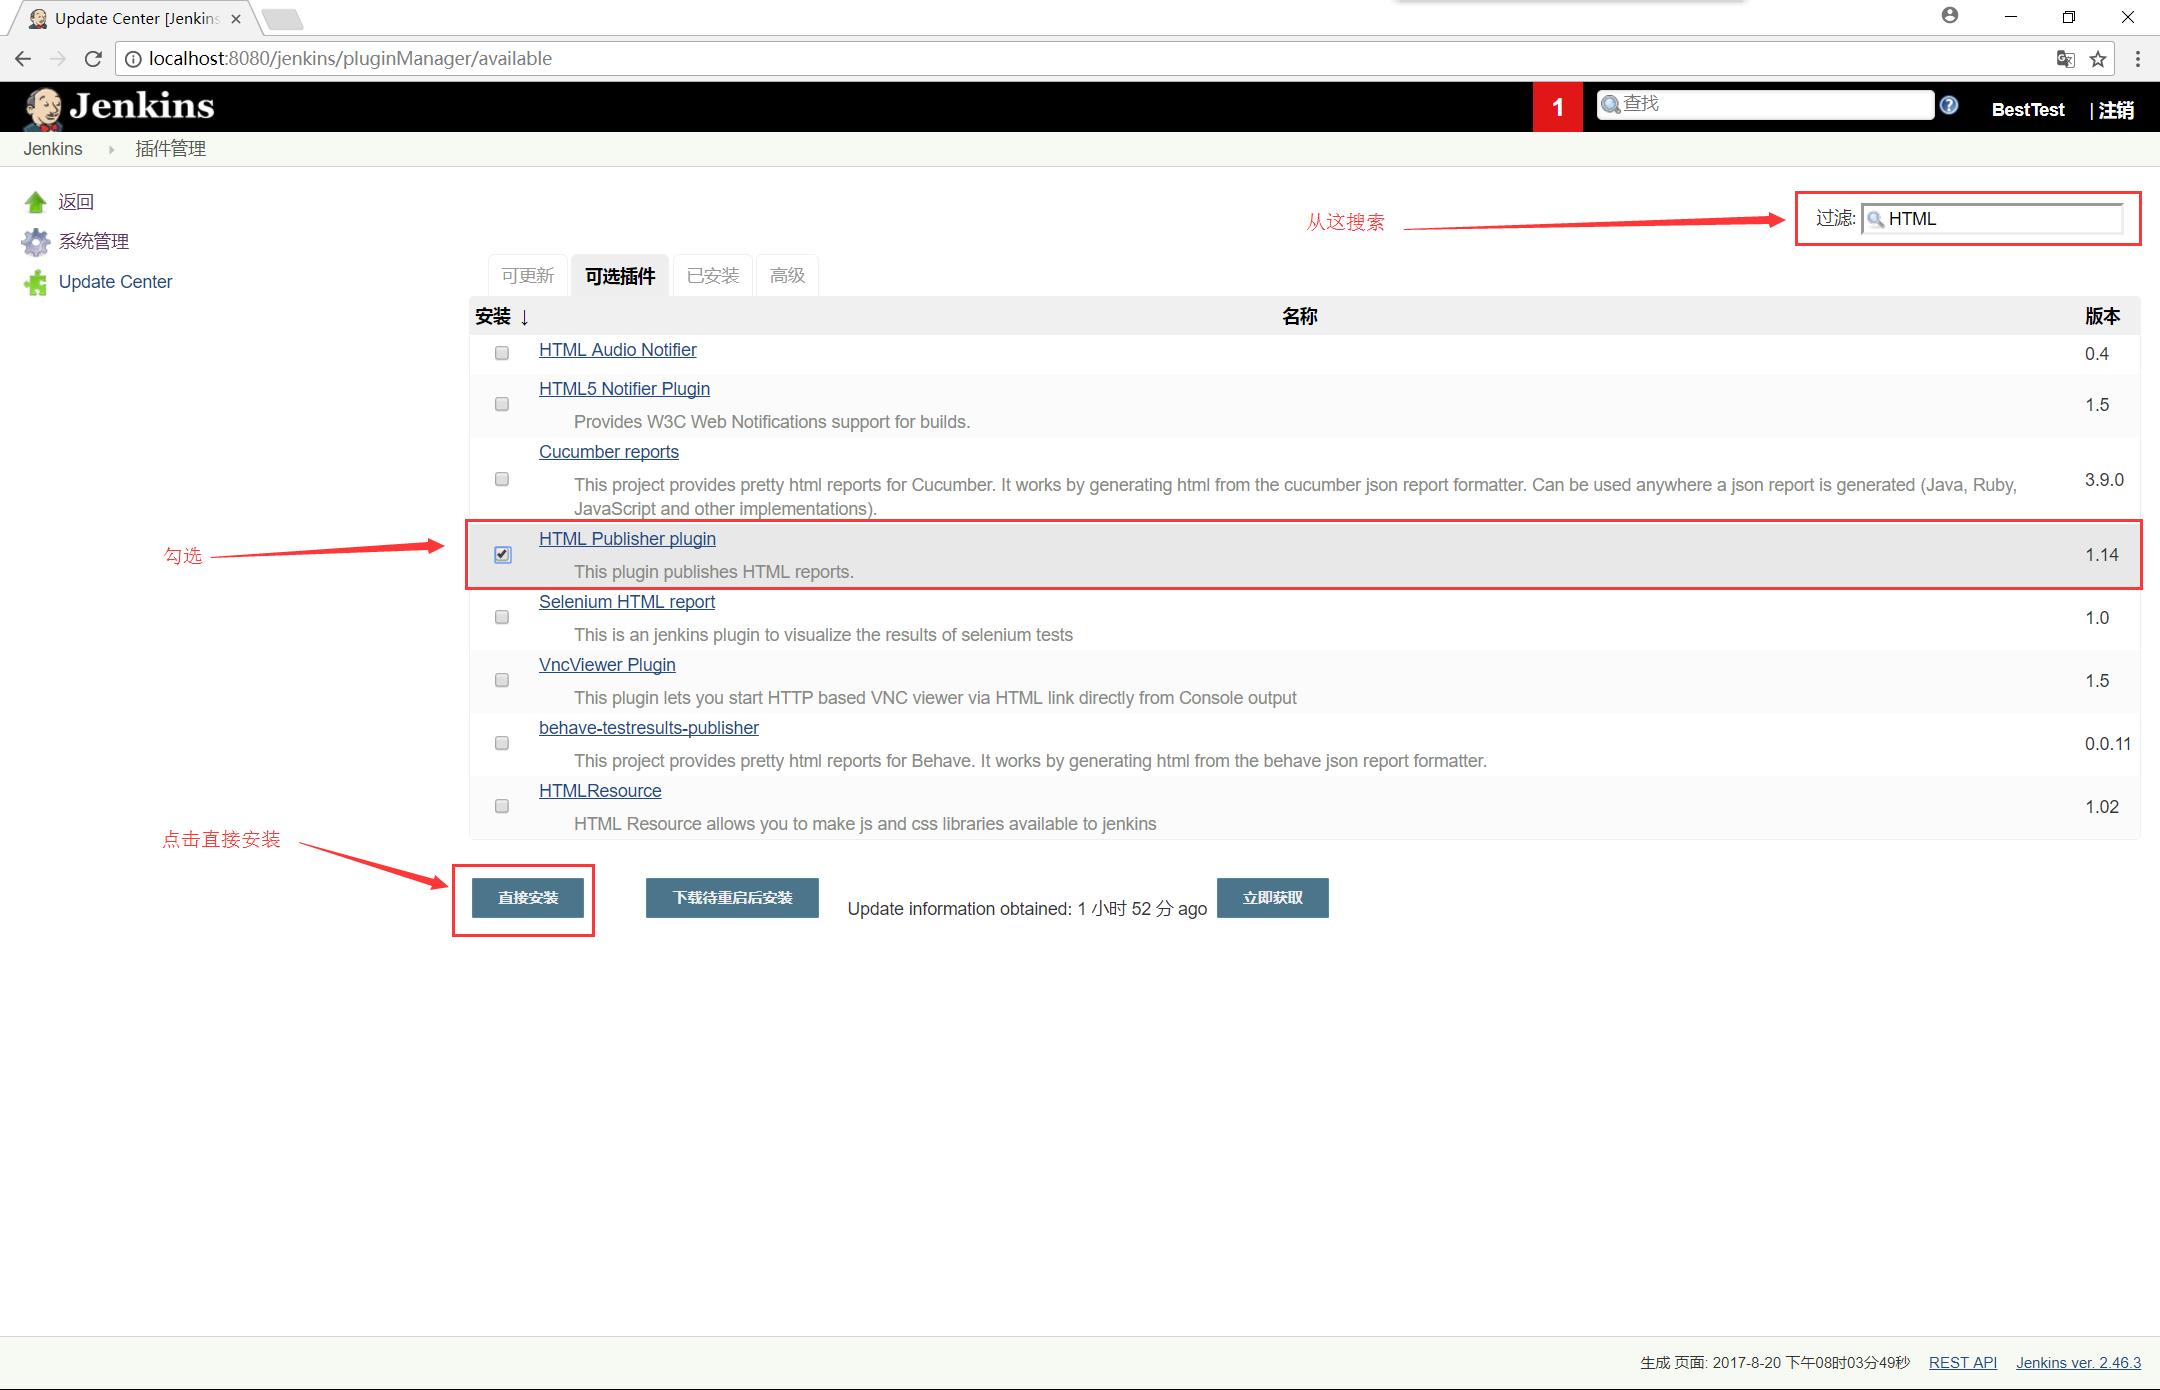
Task: Click the Jenkins breadcrumb link
Action: (x=53, y=149)
